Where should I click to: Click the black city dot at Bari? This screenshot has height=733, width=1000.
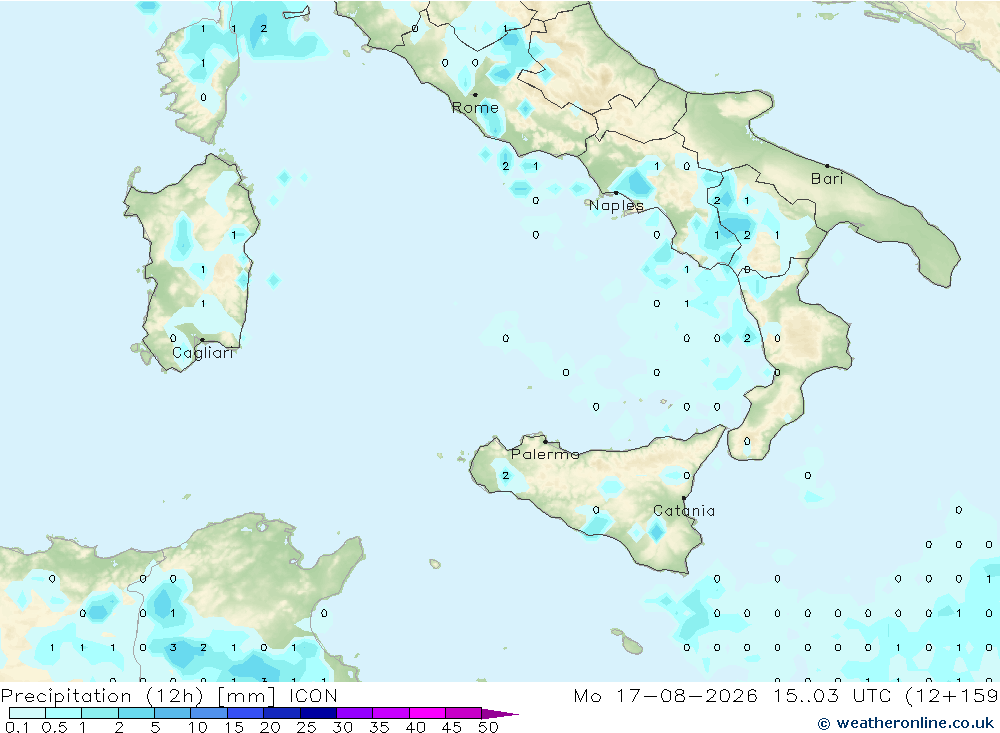tap(827, 167)
